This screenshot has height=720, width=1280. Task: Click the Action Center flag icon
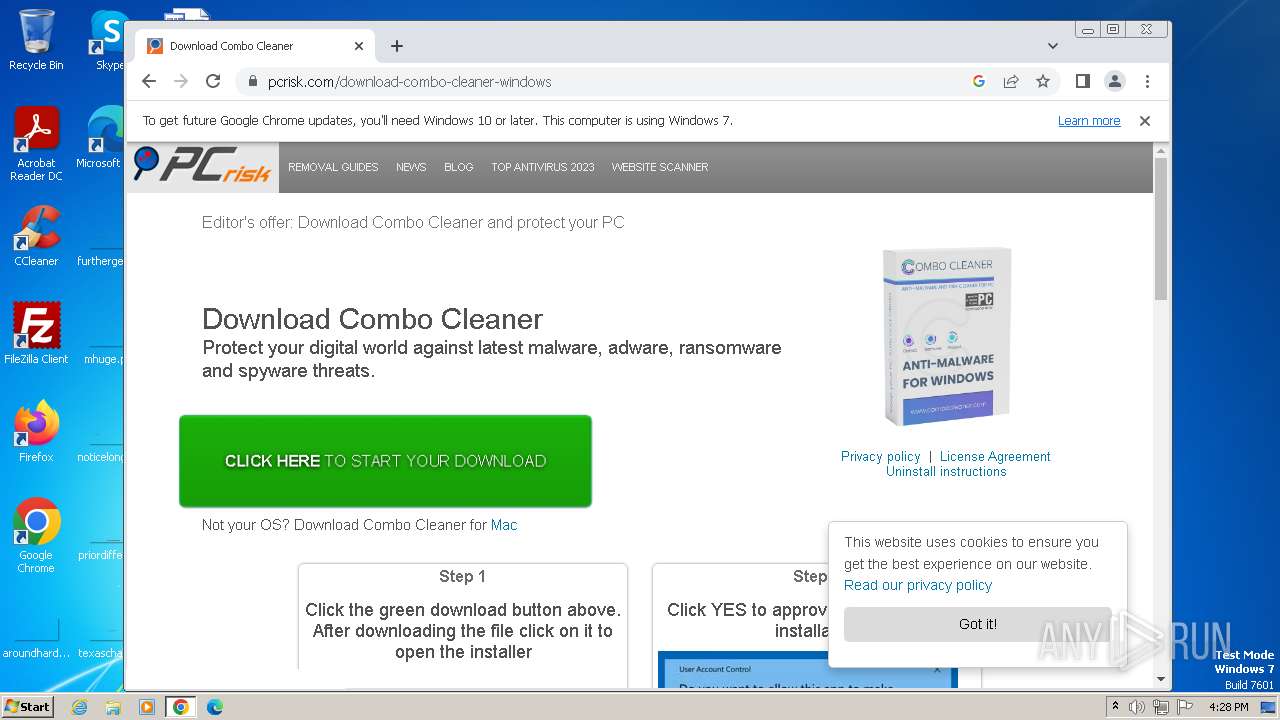pos(1185,707)
